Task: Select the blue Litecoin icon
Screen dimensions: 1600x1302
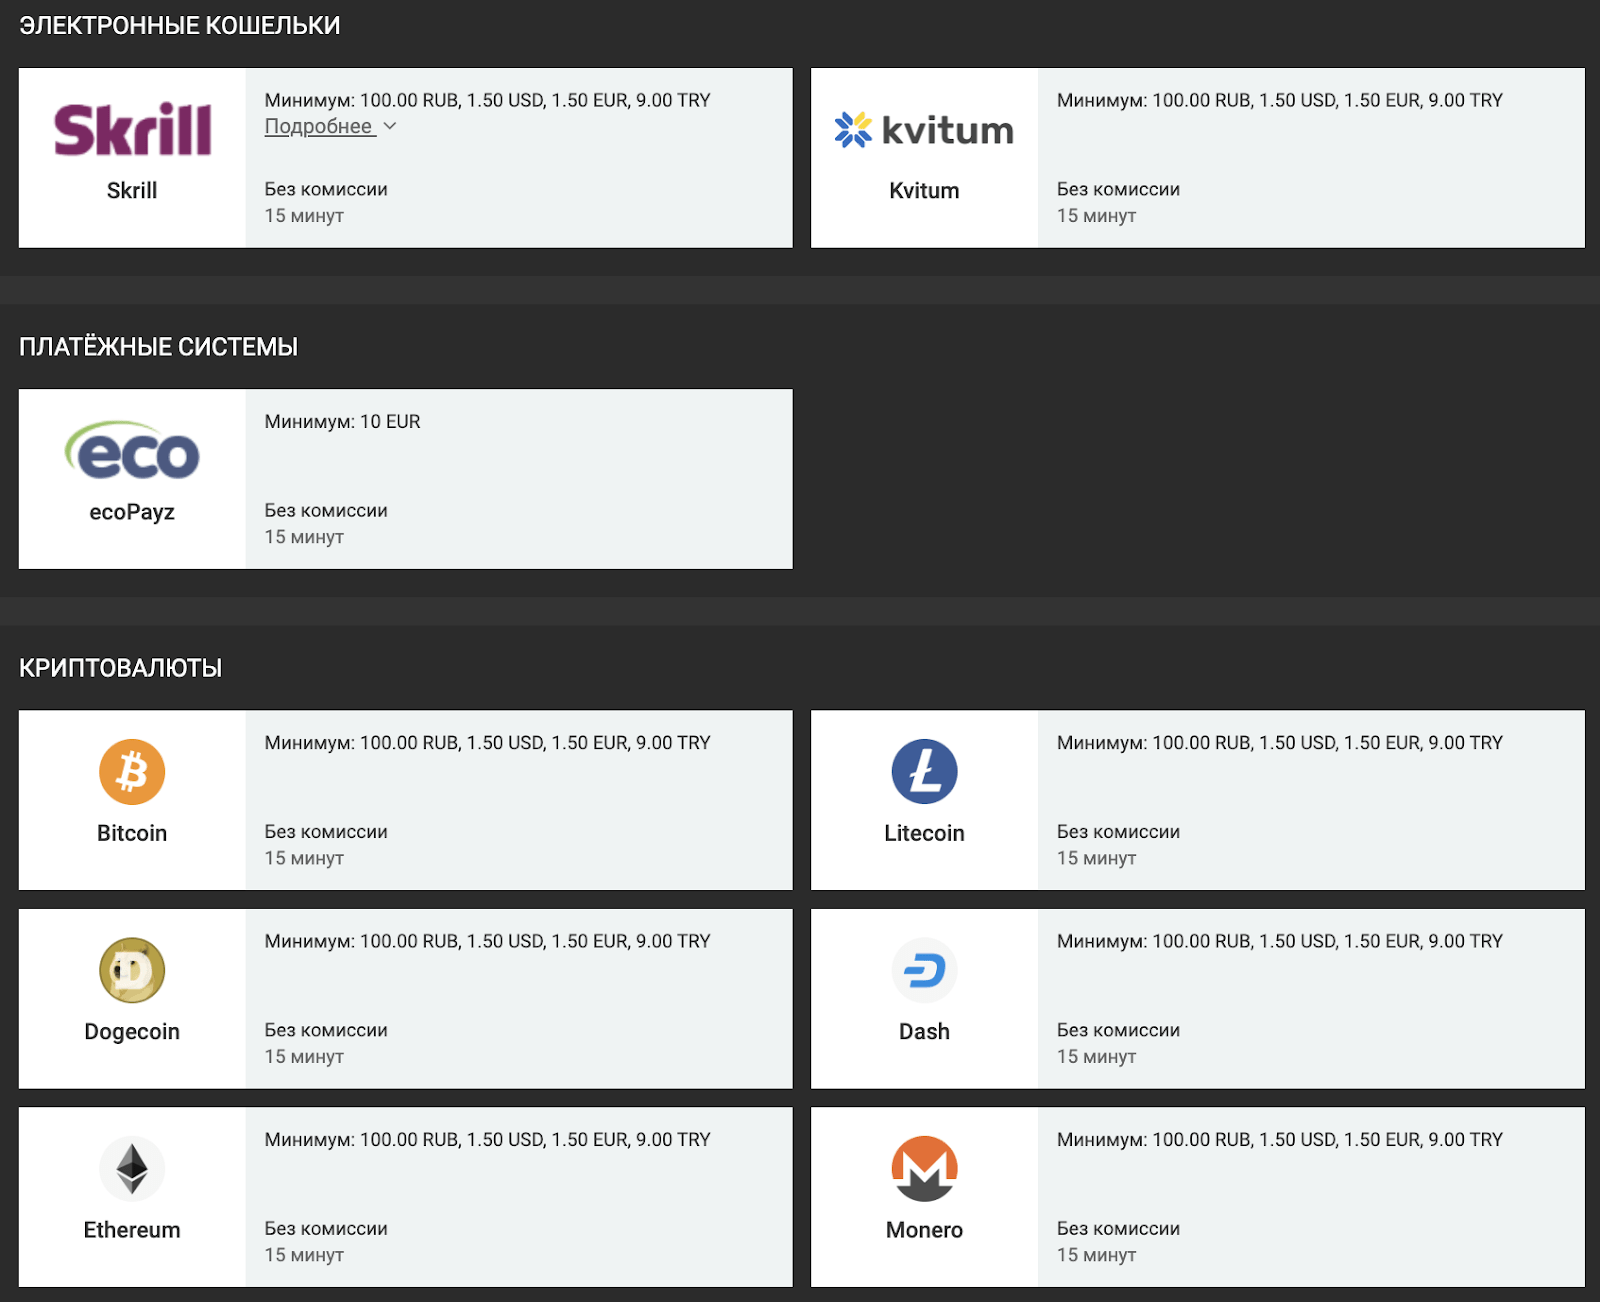Action: tap(924, 772)
